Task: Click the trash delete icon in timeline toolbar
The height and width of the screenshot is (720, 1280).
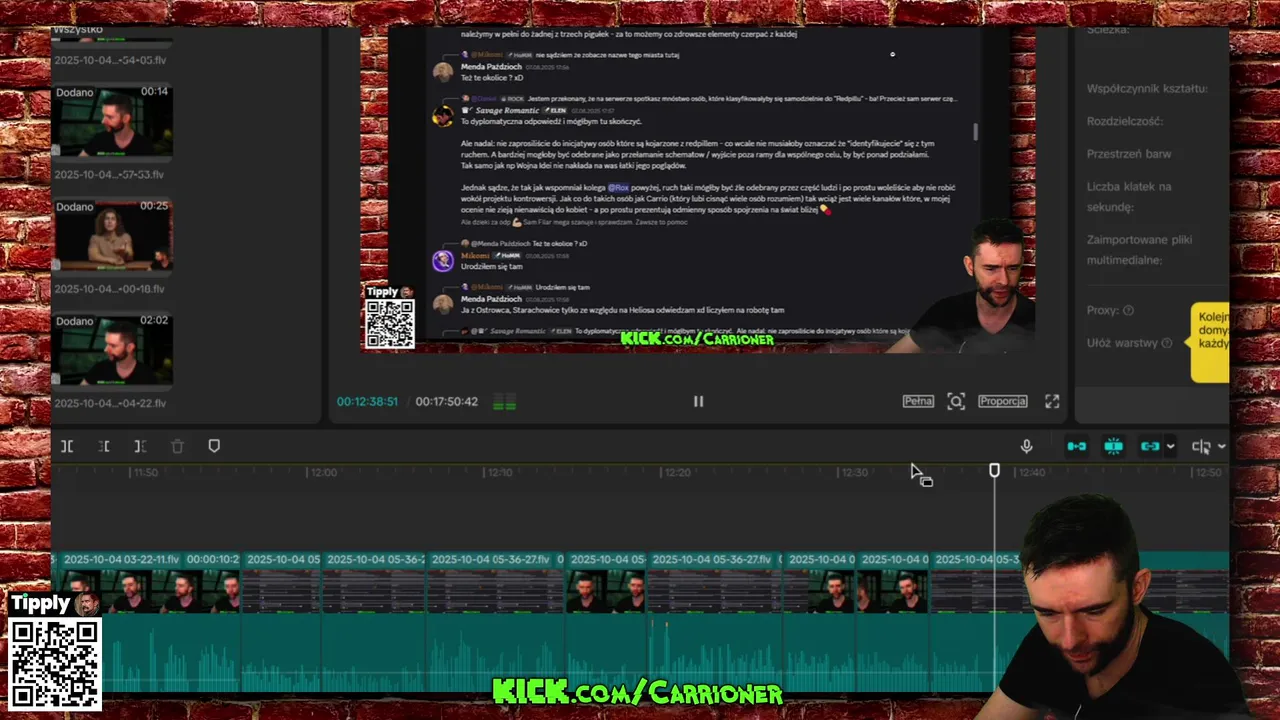Action: coord(177,446)
